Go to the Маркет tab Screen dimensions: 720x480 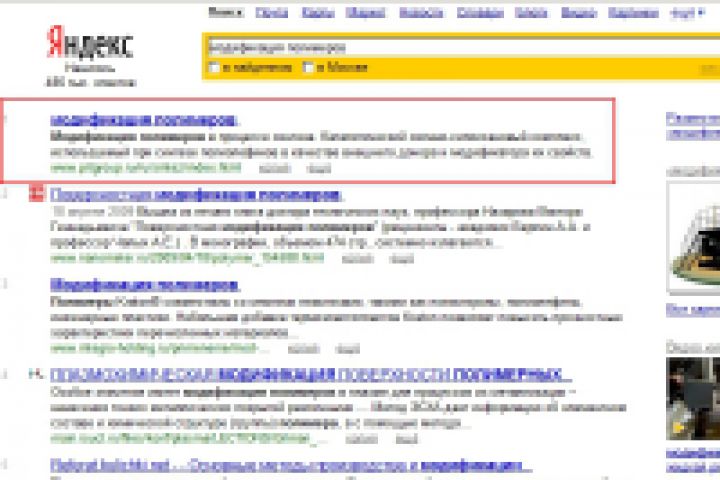(x=366, y=13)
